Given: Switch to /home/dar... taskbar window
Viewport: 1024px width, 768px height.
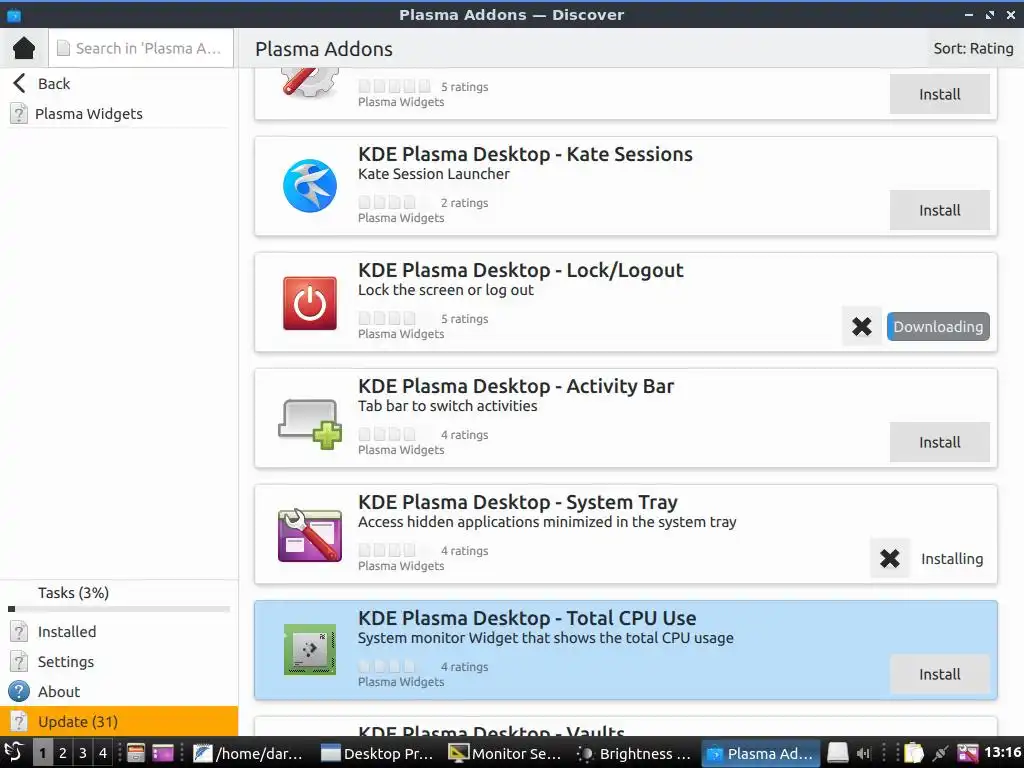Looking at the screenshot, I should [249, 753].
